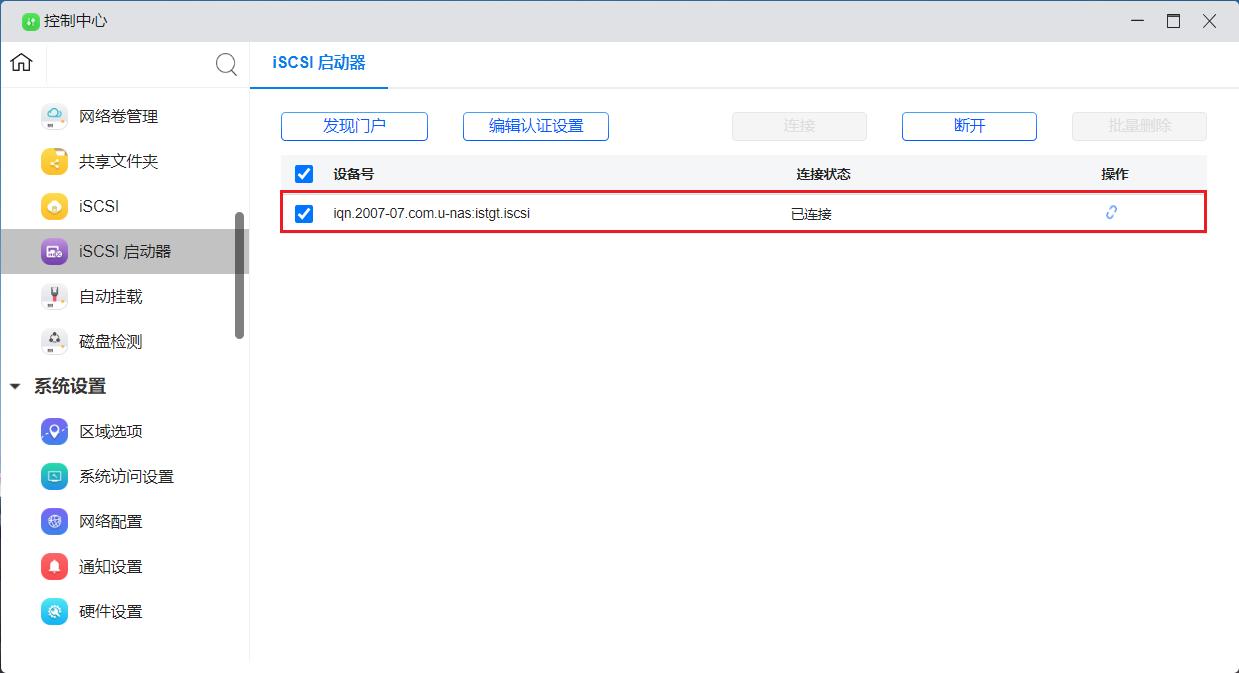
Task: Open the 区域选项 settings icon
Action: (x=53, y=431)
